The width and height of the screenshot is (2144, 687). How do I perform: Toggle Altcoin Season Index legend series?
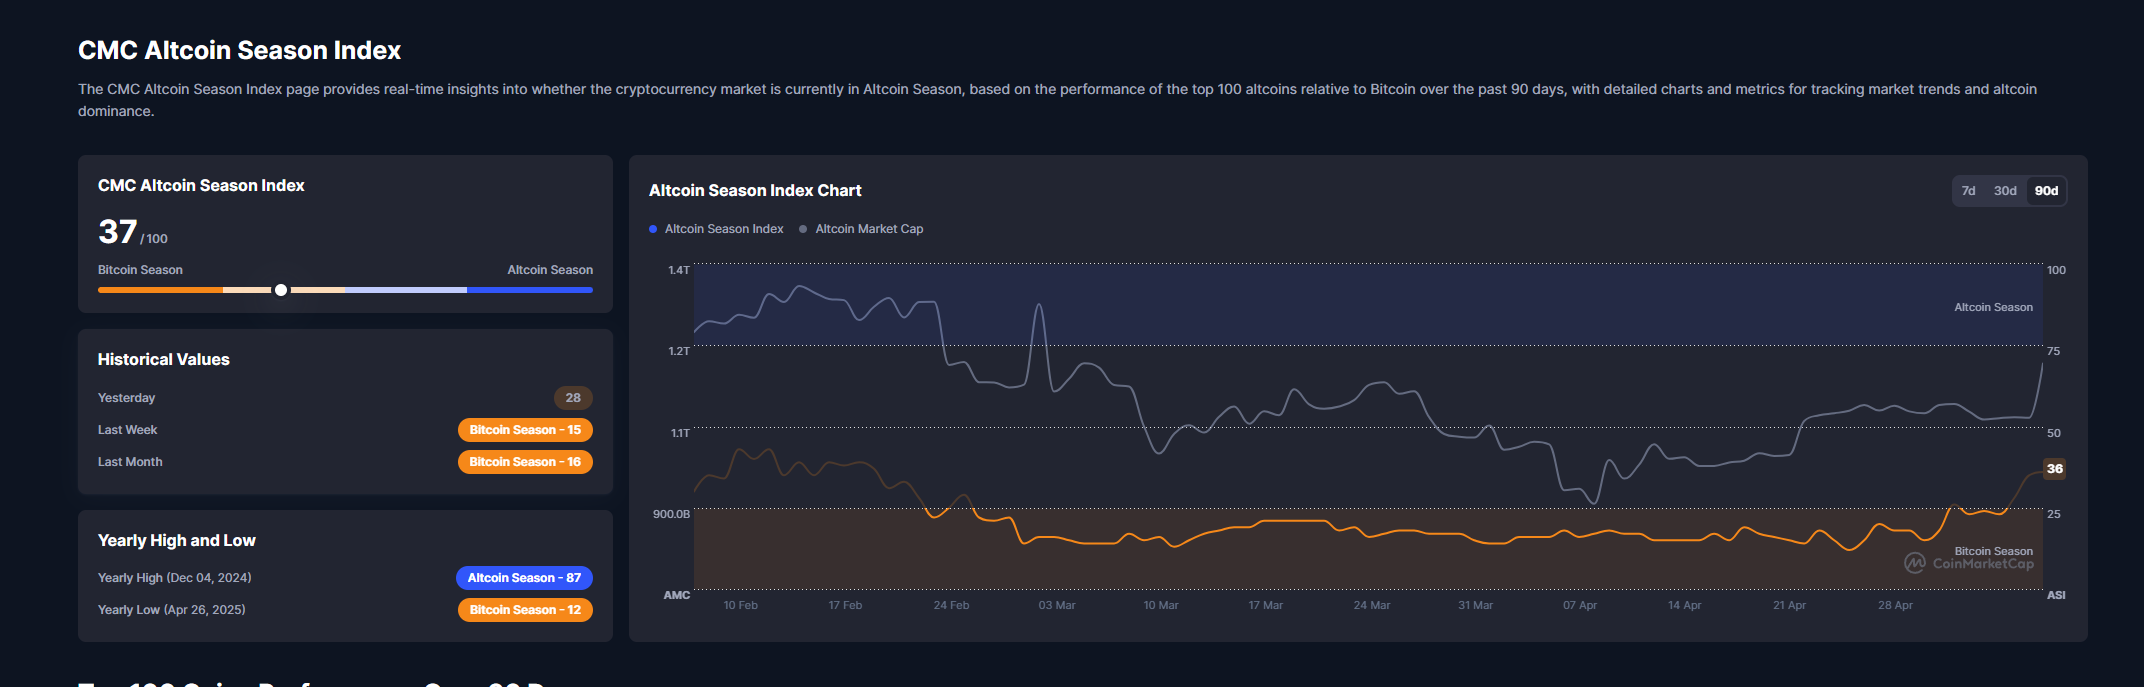click(716, 229)
